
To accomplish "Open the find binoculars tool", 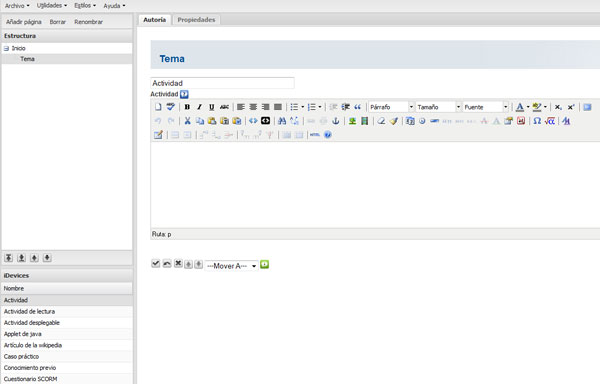I will pos(282,121).
